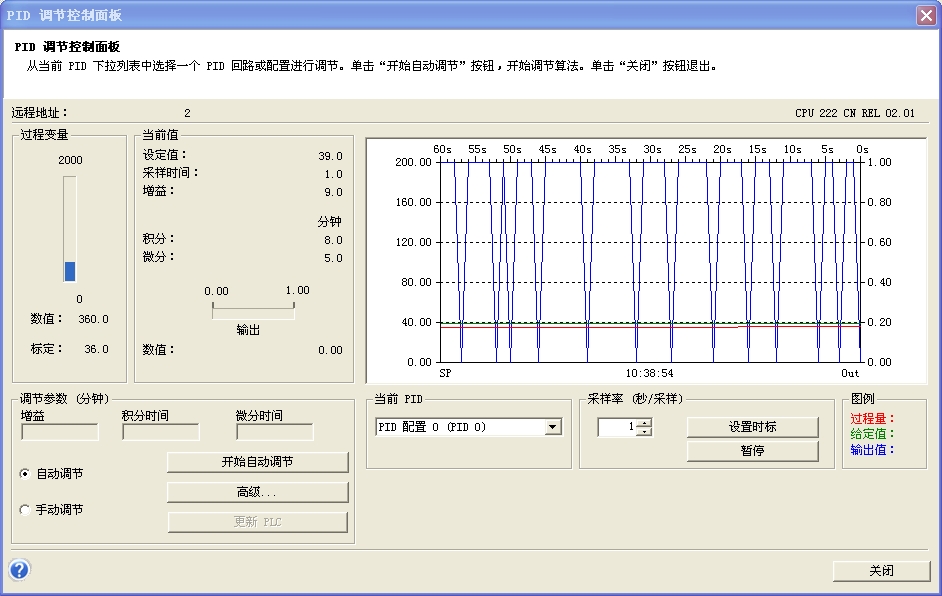This screenshot has height=596, width=942.
Task: Click the Out label under chart
Action: (x=850, y=374)
